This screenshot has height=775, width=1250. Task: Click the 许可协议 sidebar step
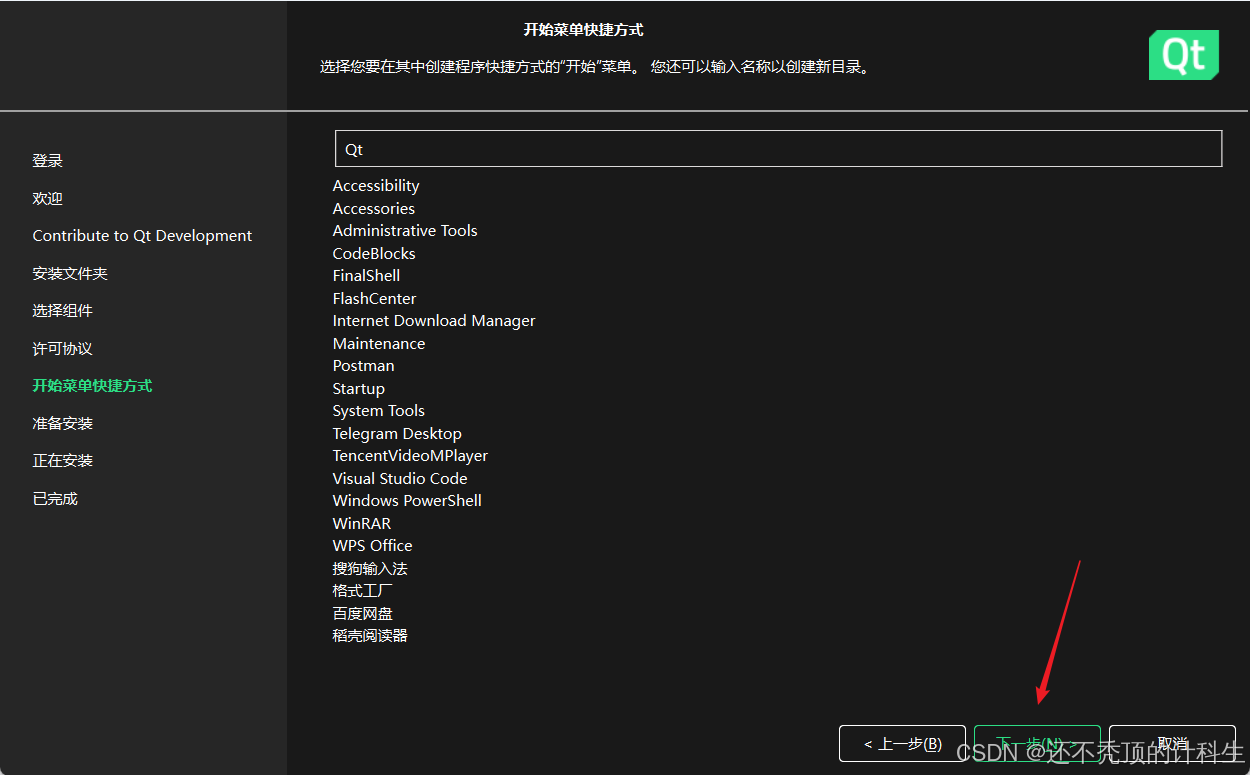coord(62,349)
